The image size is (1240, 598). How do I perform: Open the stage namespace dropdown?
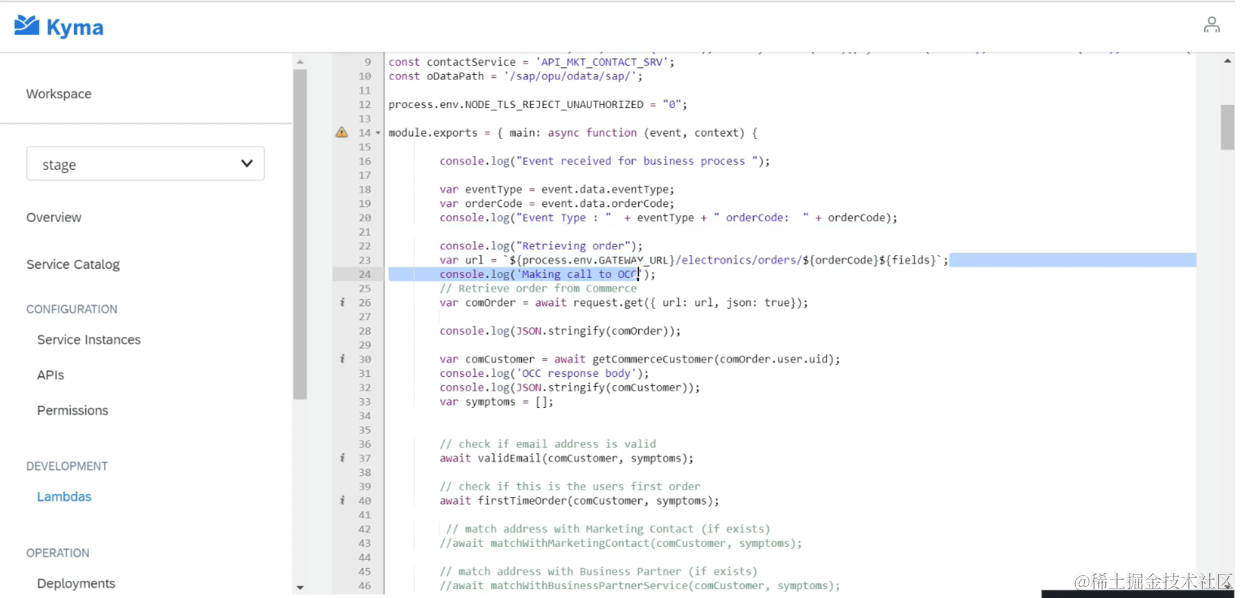tap(145, 164)
